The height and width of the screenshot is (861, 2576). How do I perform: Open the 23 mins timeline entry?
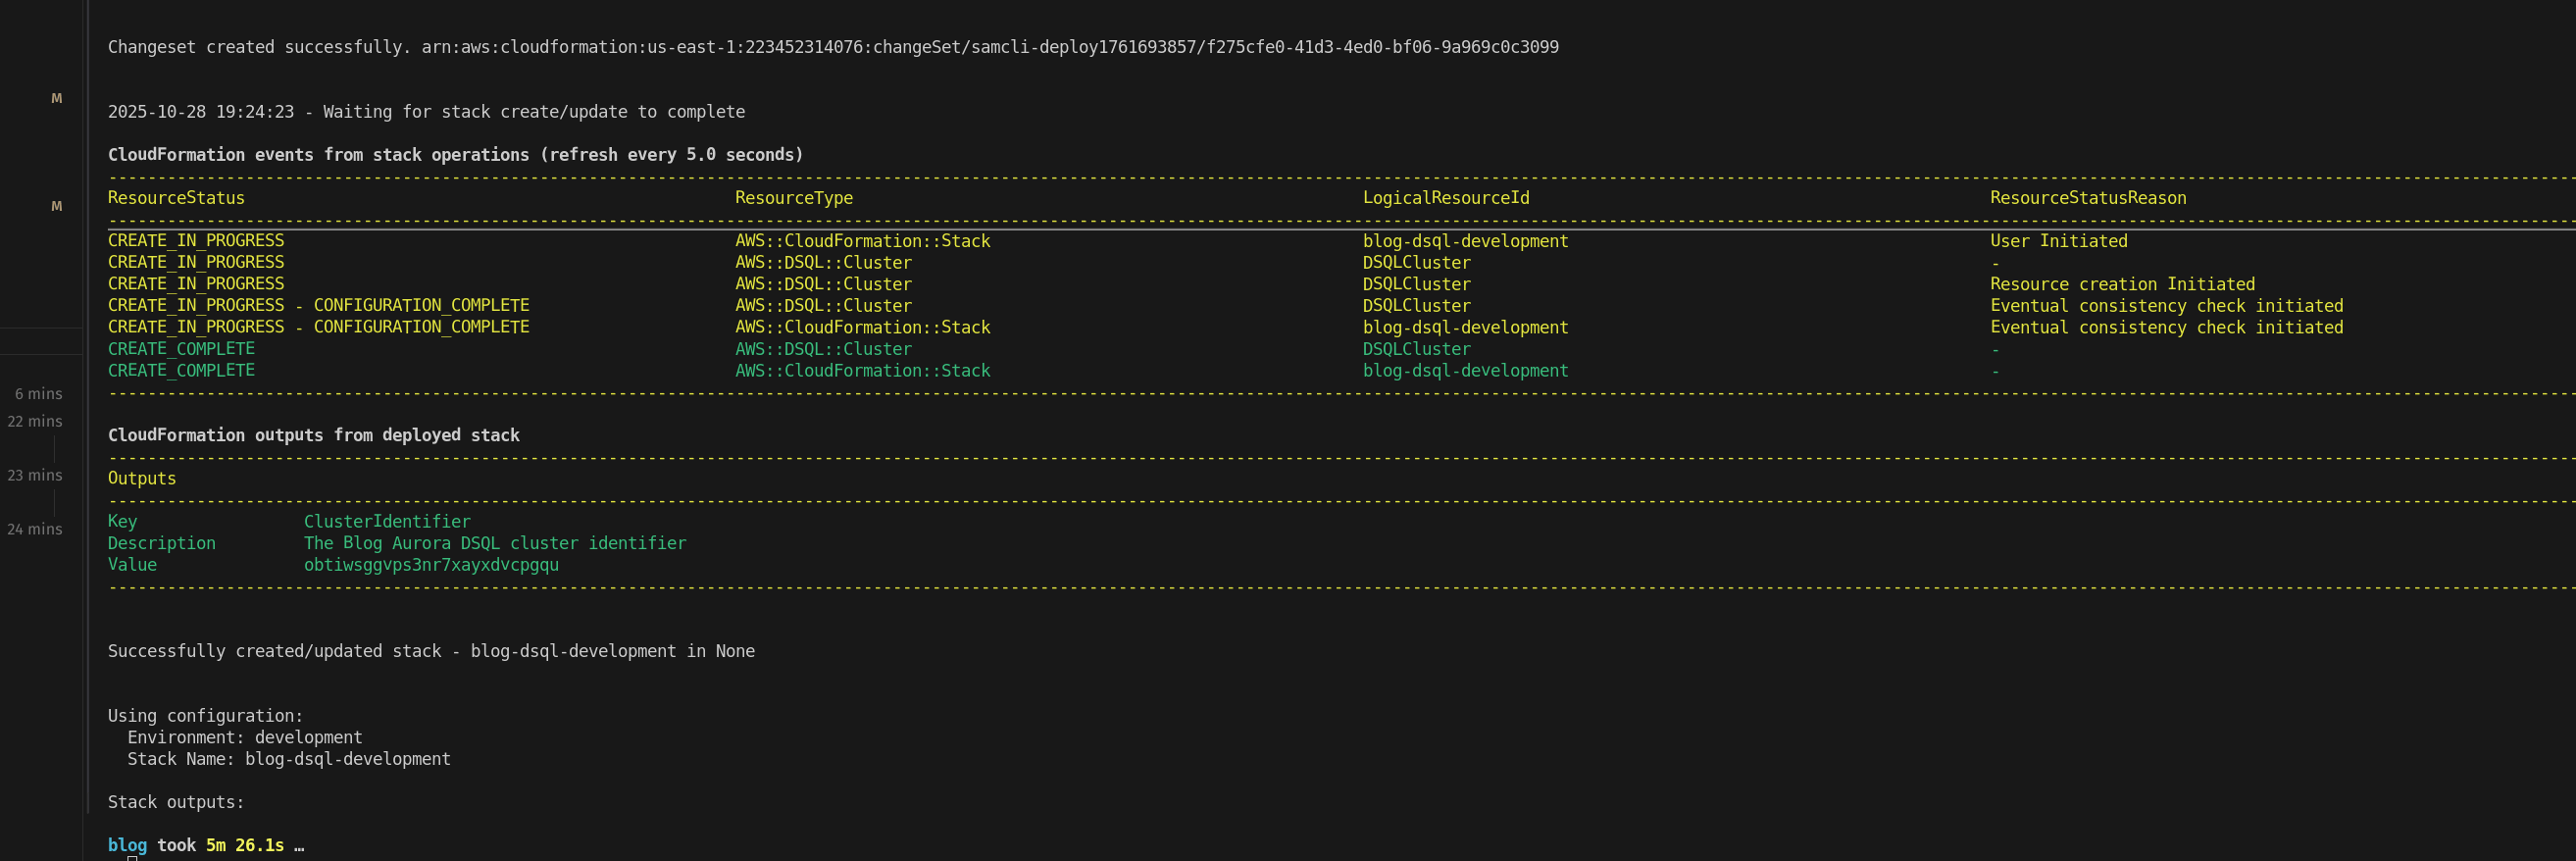[35, 475]
